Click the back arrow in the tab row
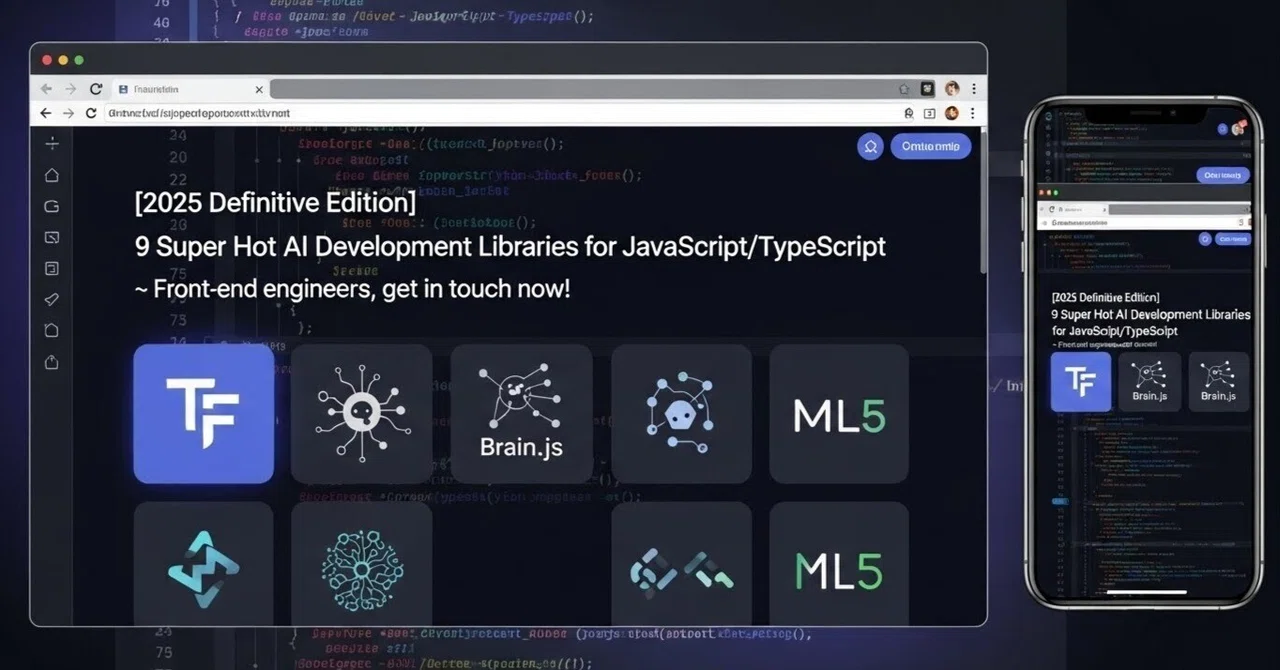Image resolution: width=1280 pixels, height=670 pixels. click(x=46, y=89)
